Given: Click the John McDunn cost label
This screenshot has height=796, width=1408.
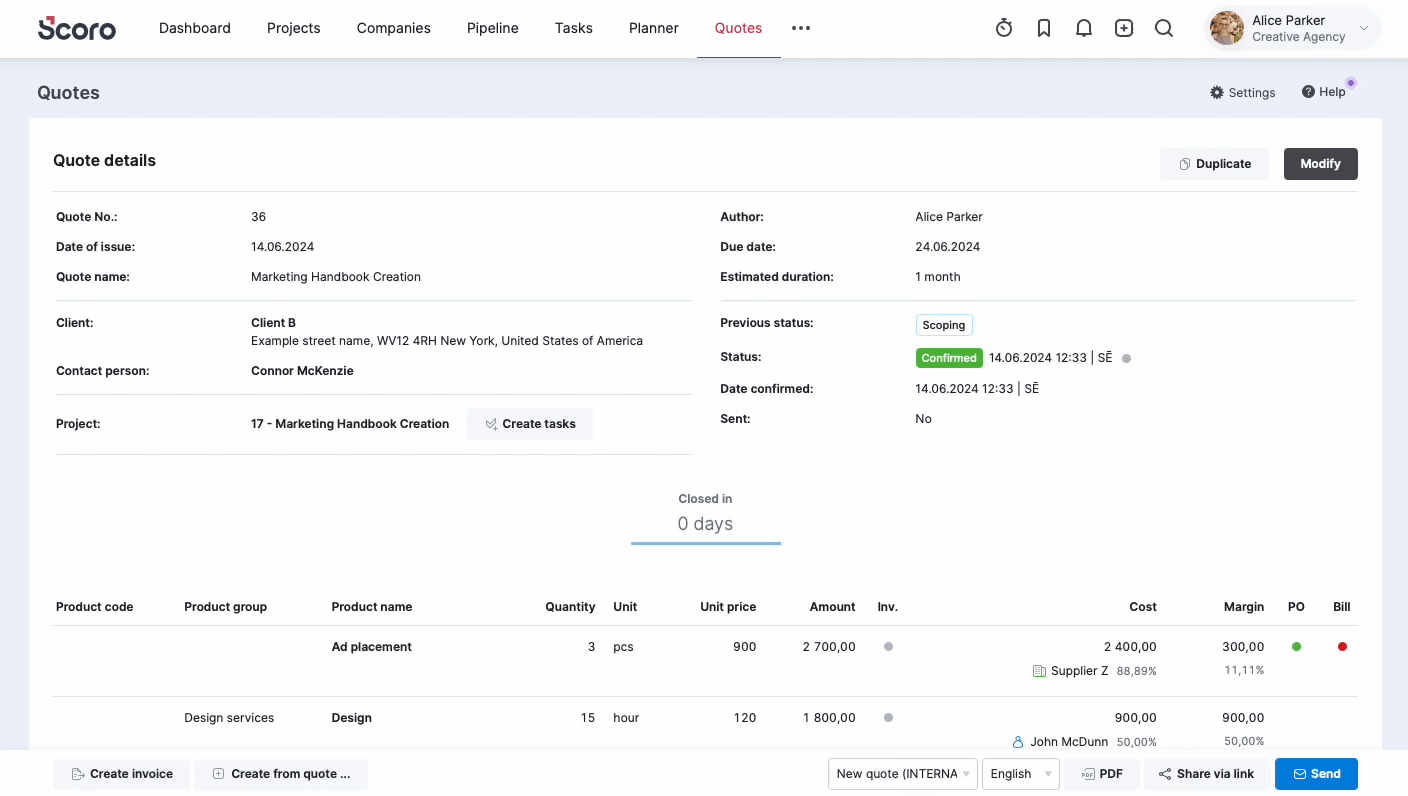Looking at the screenshot, I should click(x=1069, y=742).
